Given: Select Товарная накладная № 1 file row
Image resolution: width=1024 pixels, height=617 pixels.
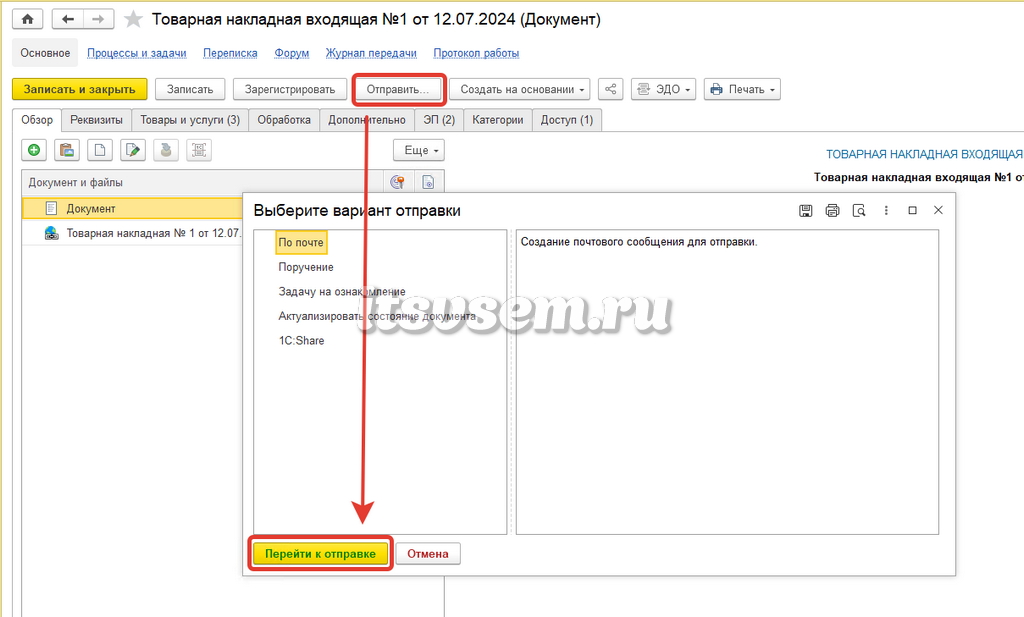Looking at the screenshot, I should click(x=133, y=233).
